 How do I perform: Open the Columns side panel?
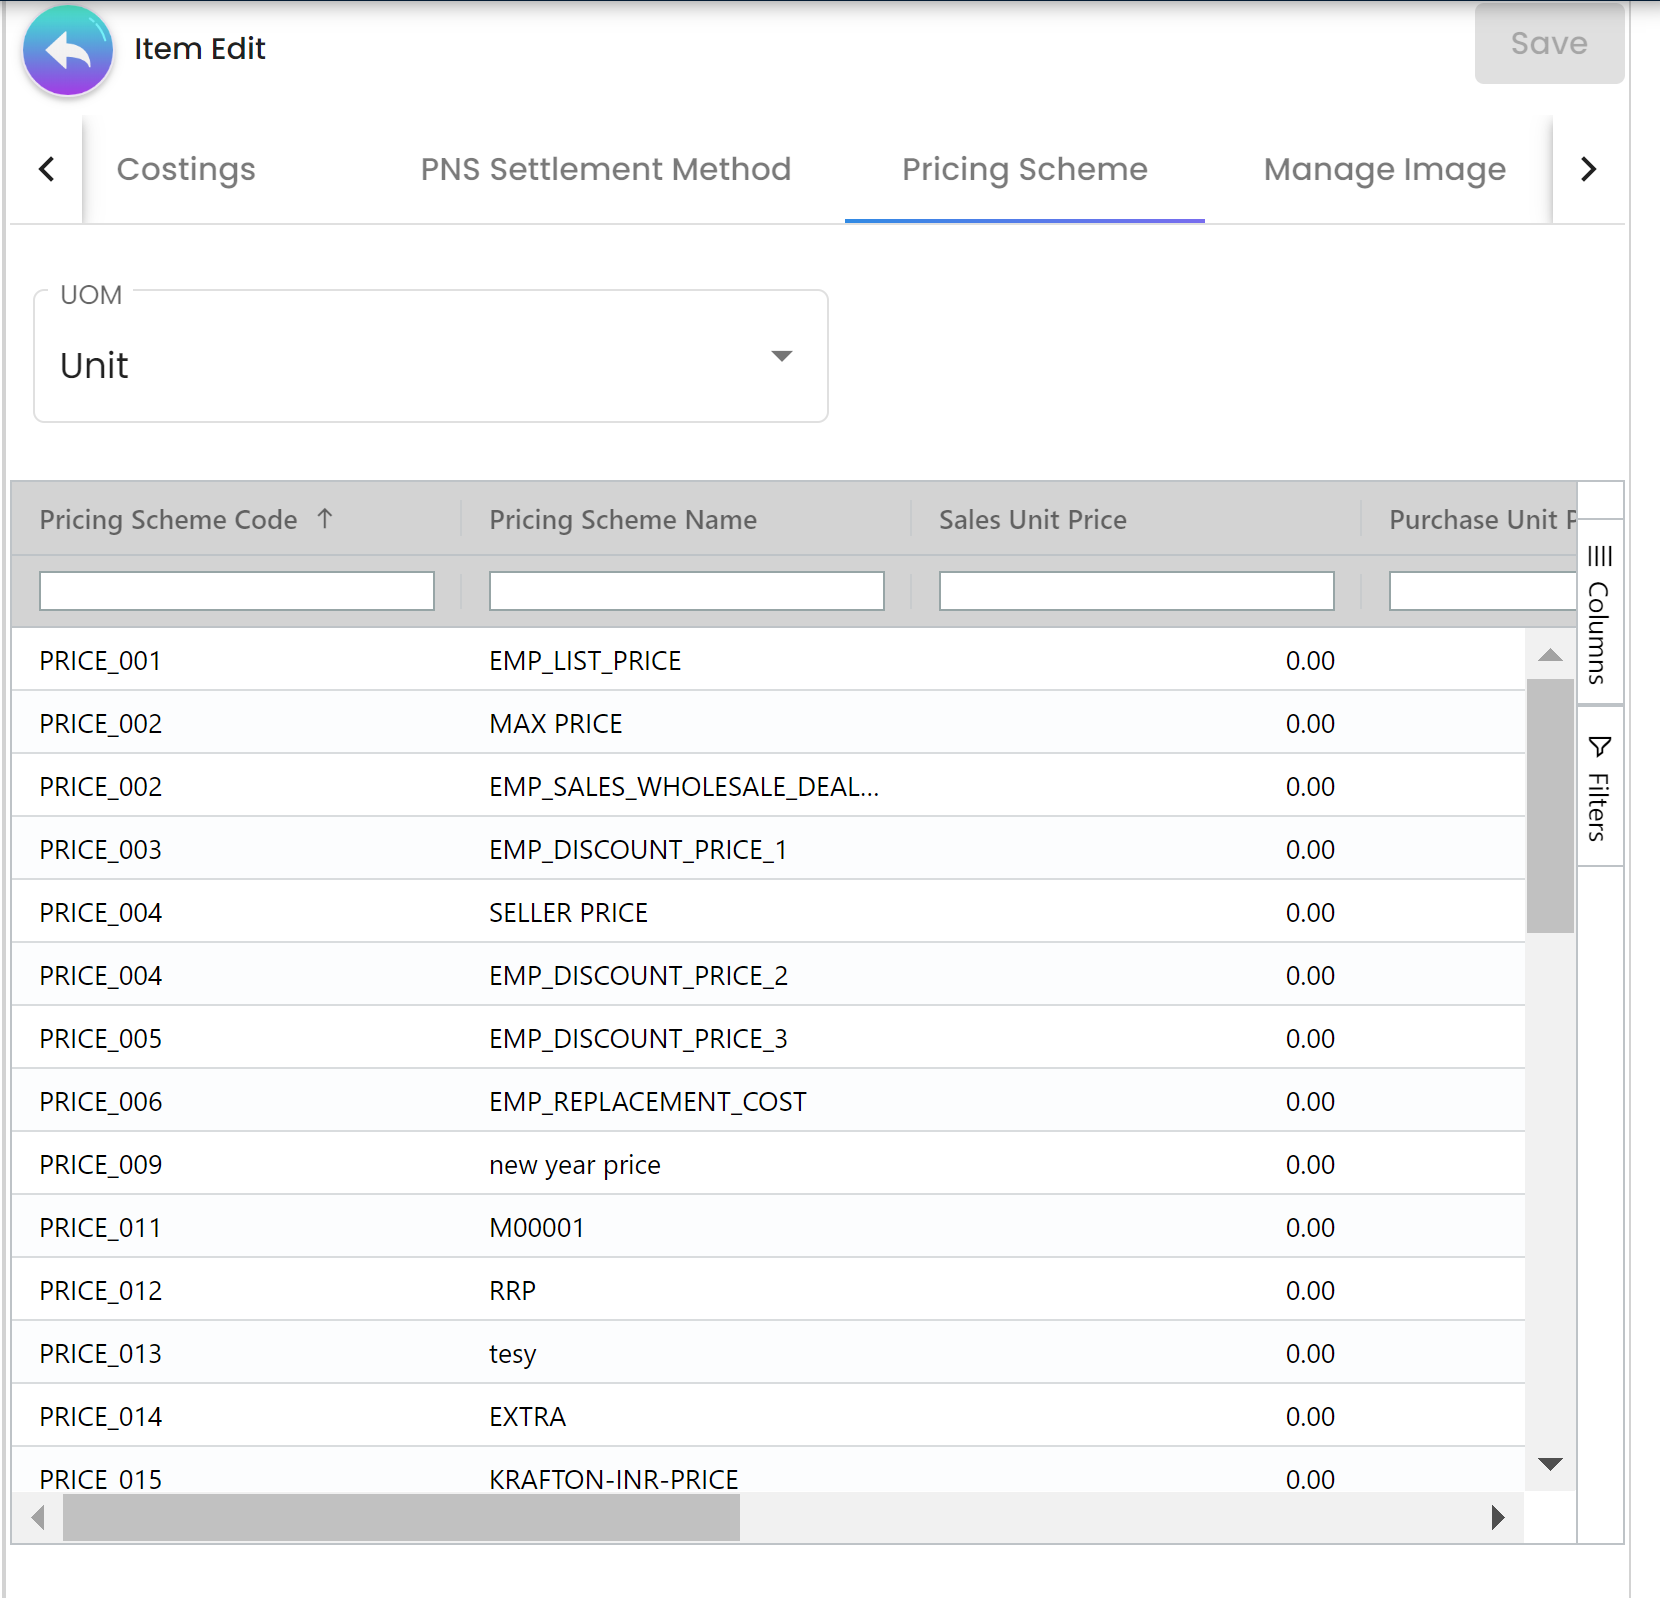point(1599,614)
